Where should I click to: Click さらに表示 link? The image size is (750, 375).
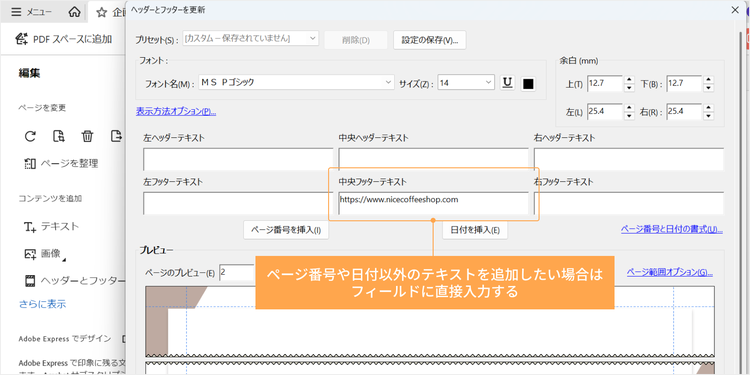coord(43,304)
